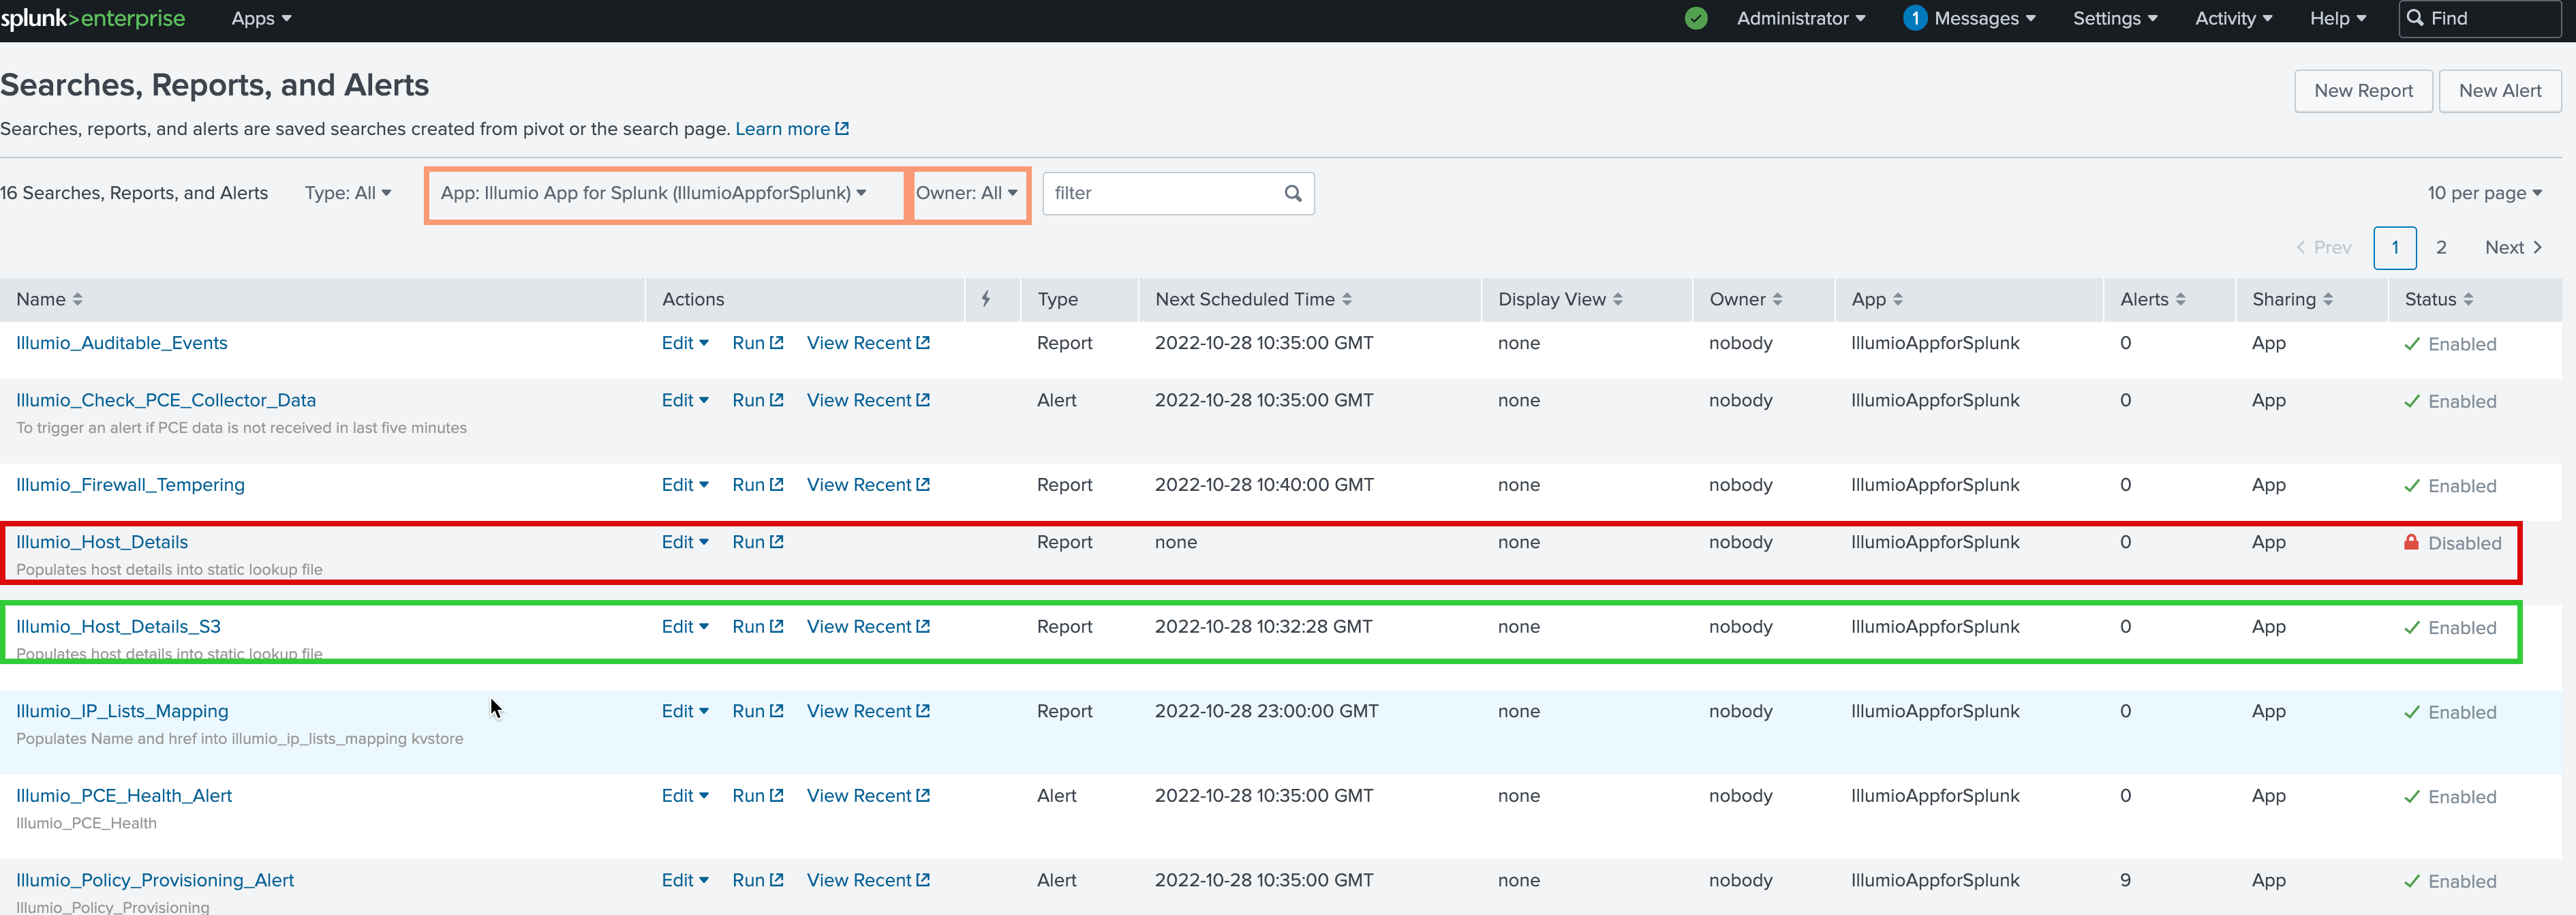The height and width of the screenshot is (915, 2576).
Task: Expand Edit menu for Illumio_Policy_Provisioning_Alert
Action: point(685,880)
